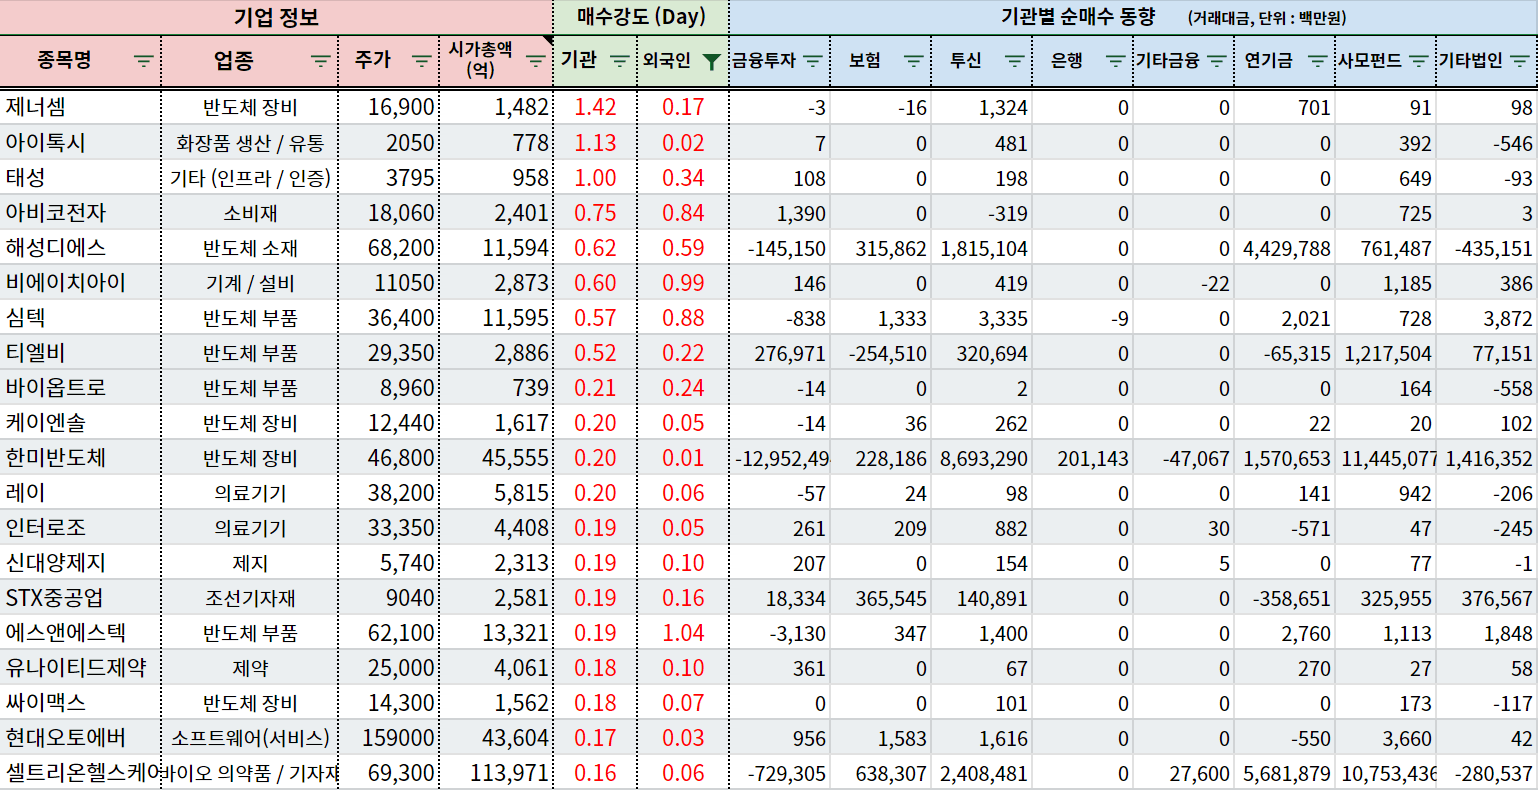The height and width of the screenshot is (790, 1538).
Task: Select the 기업 정보 header cell
Action: tap(276, 17)
